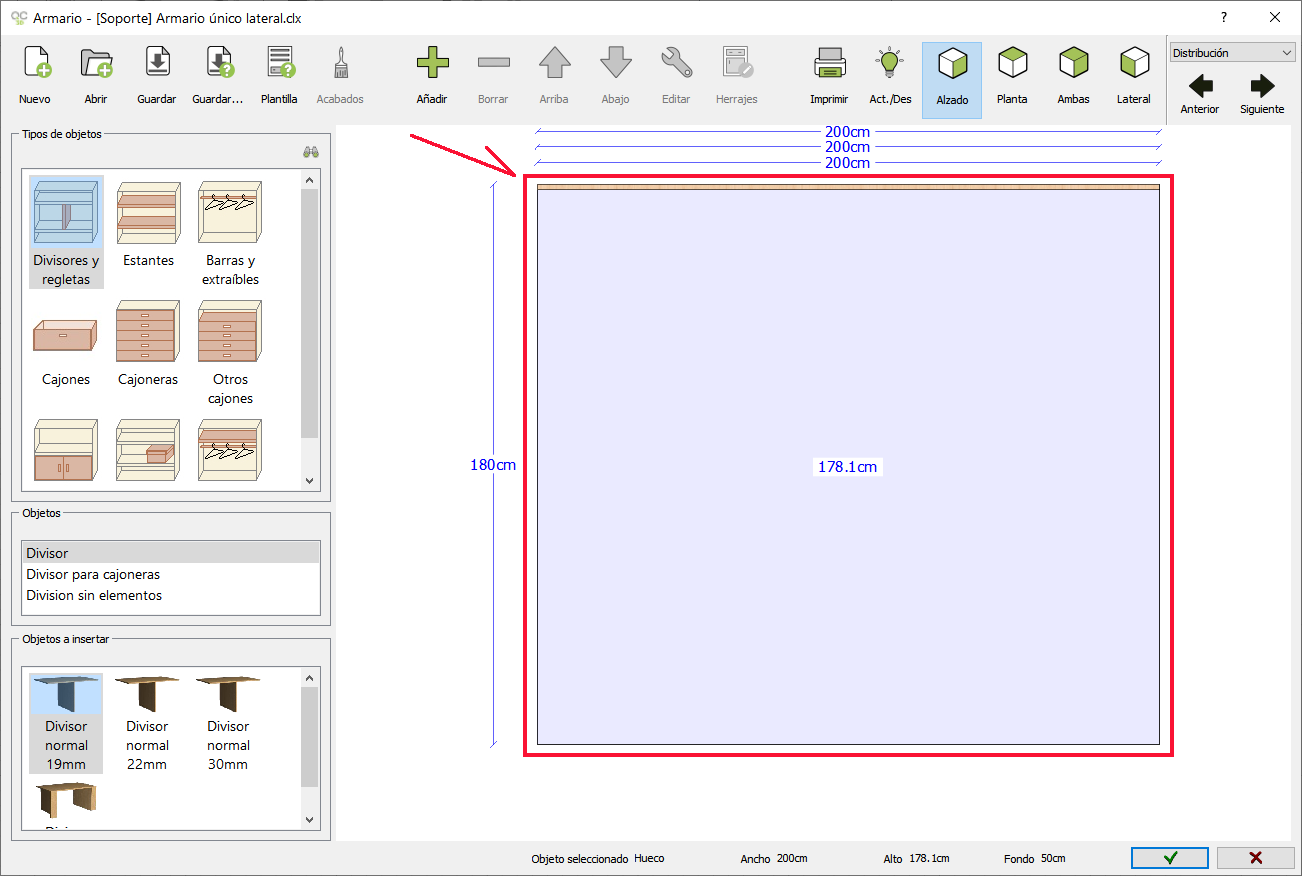This screenshot has height=876, width=1302.
Task: Click the binoculars search icon
Action: 311,152
